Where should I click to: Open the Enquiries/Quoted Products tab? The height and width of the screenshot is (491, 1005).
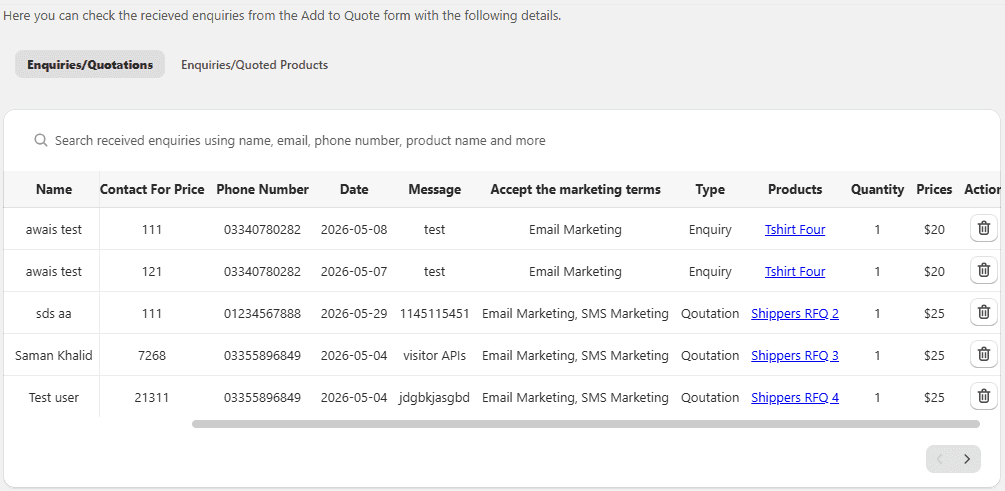[x=254, y=65]
